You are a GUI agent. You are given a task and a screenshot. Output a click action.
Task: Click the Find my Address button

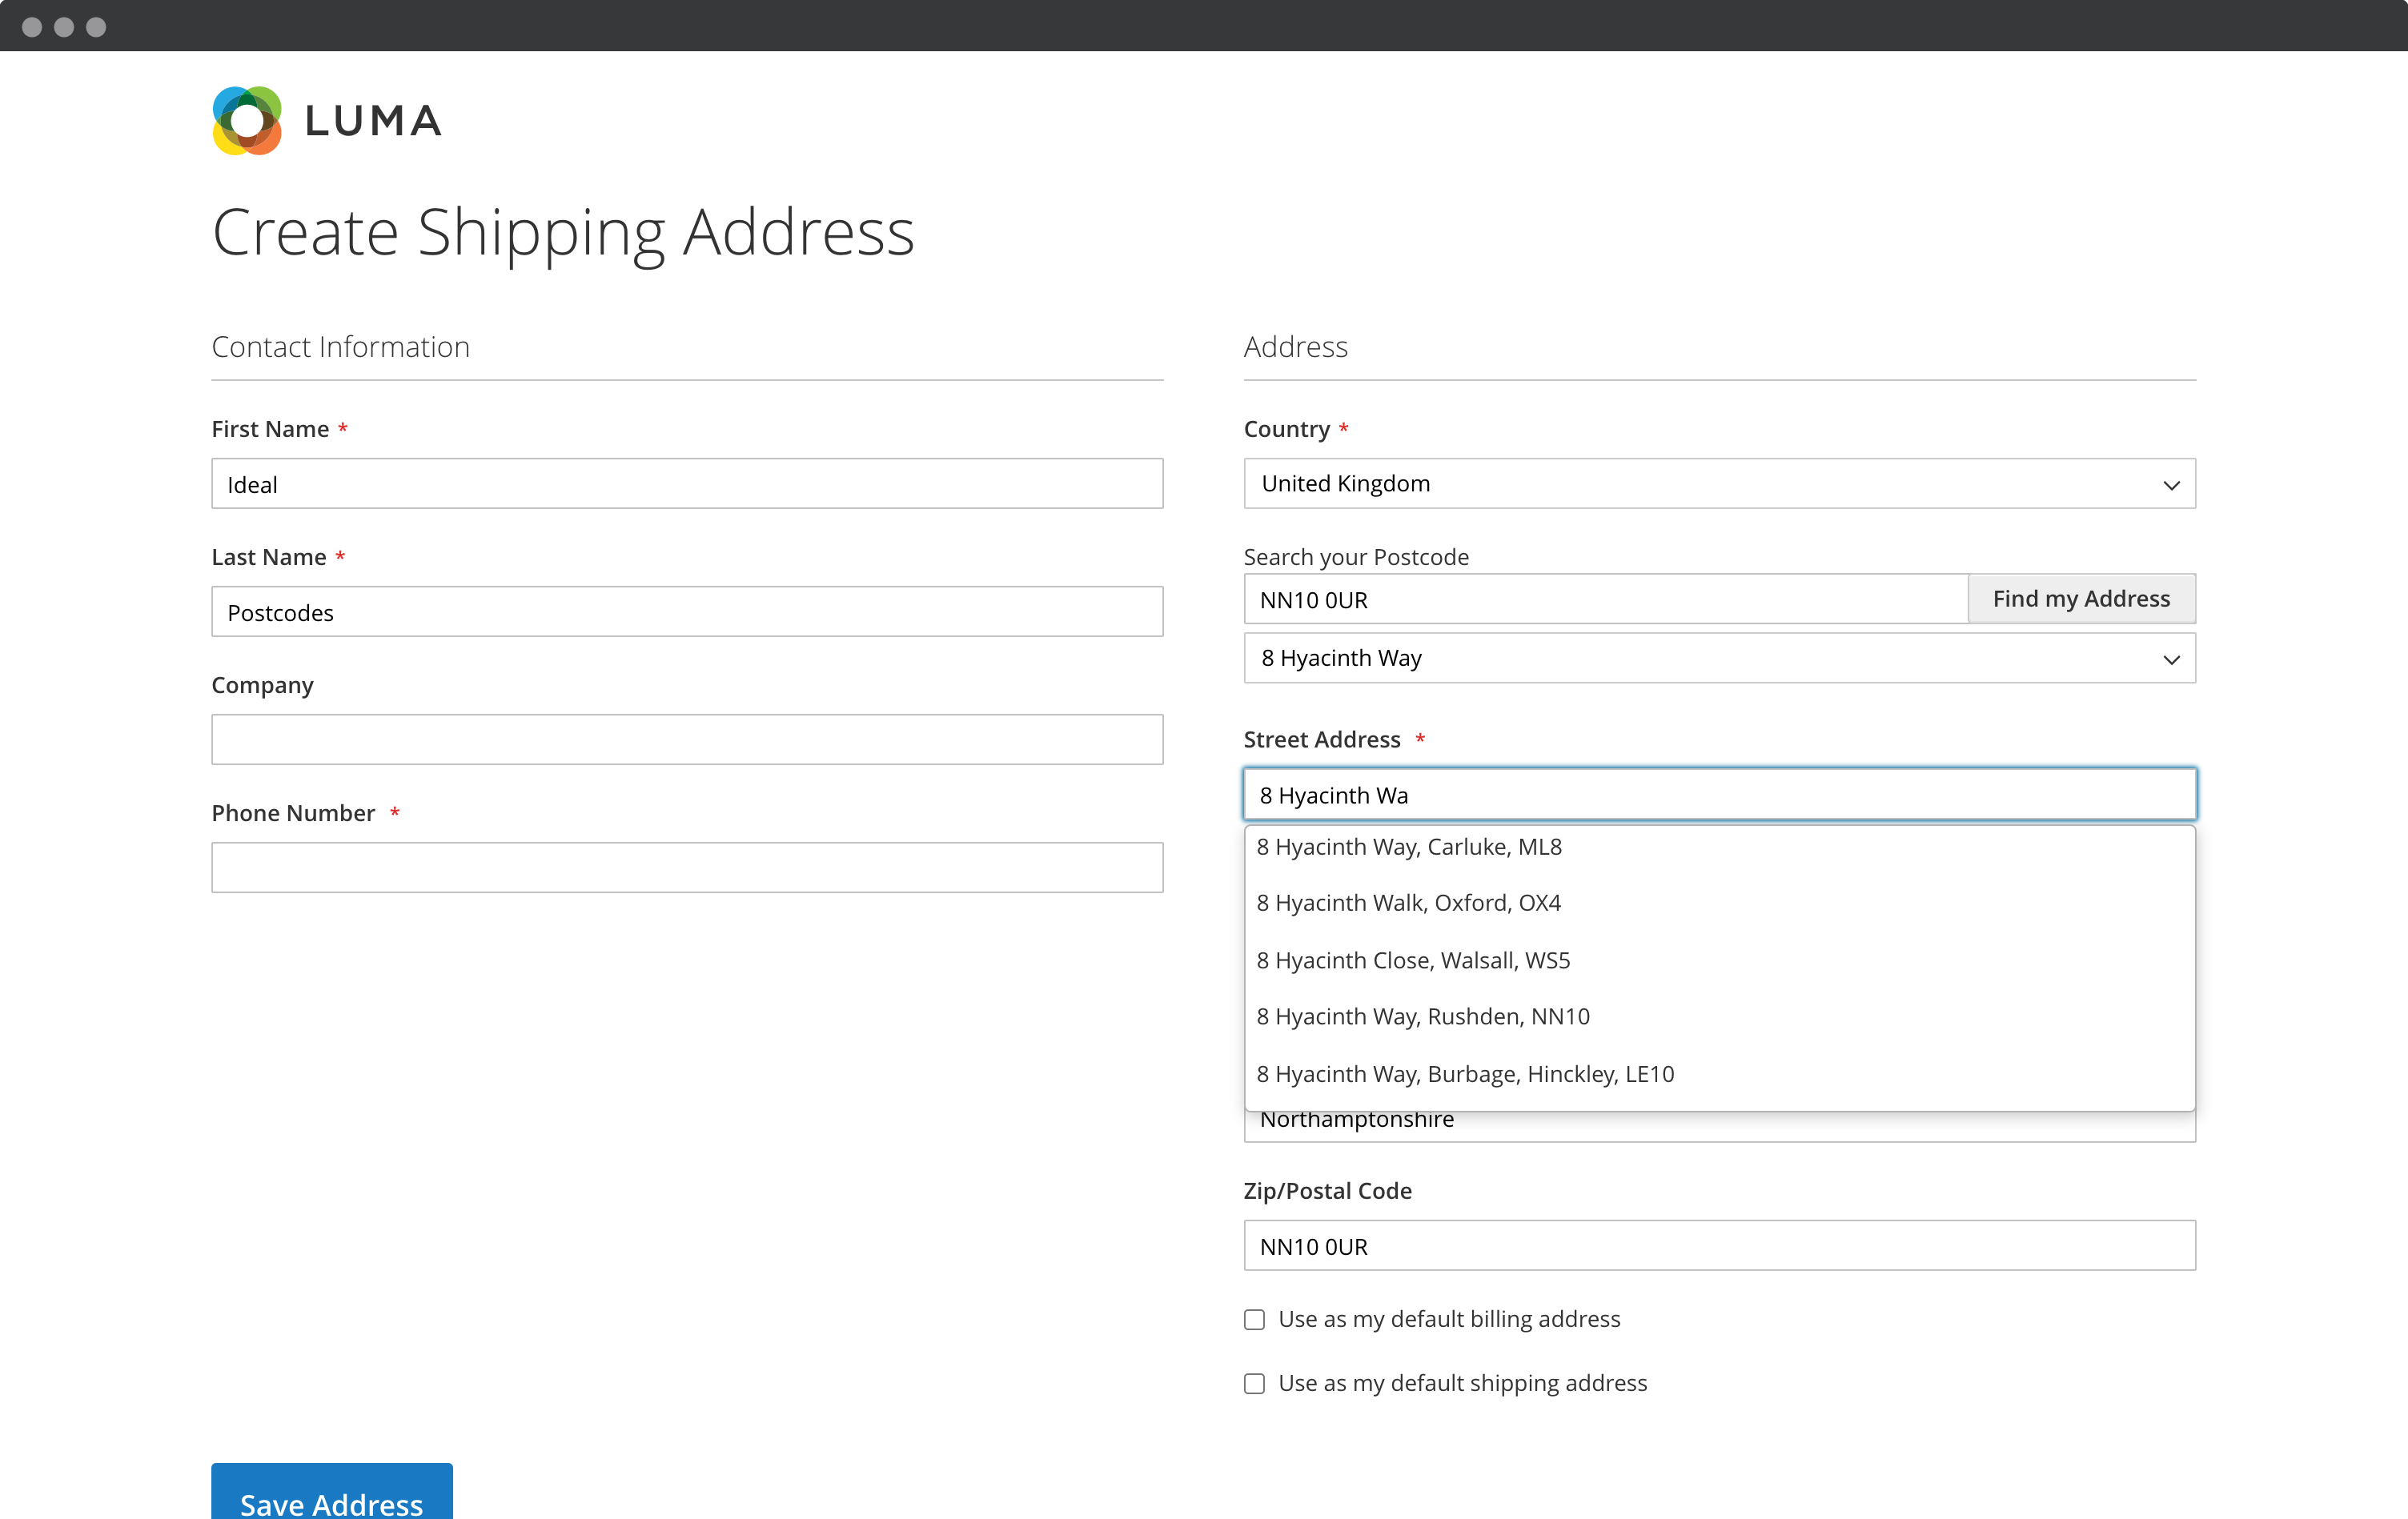pos(2081,597)
